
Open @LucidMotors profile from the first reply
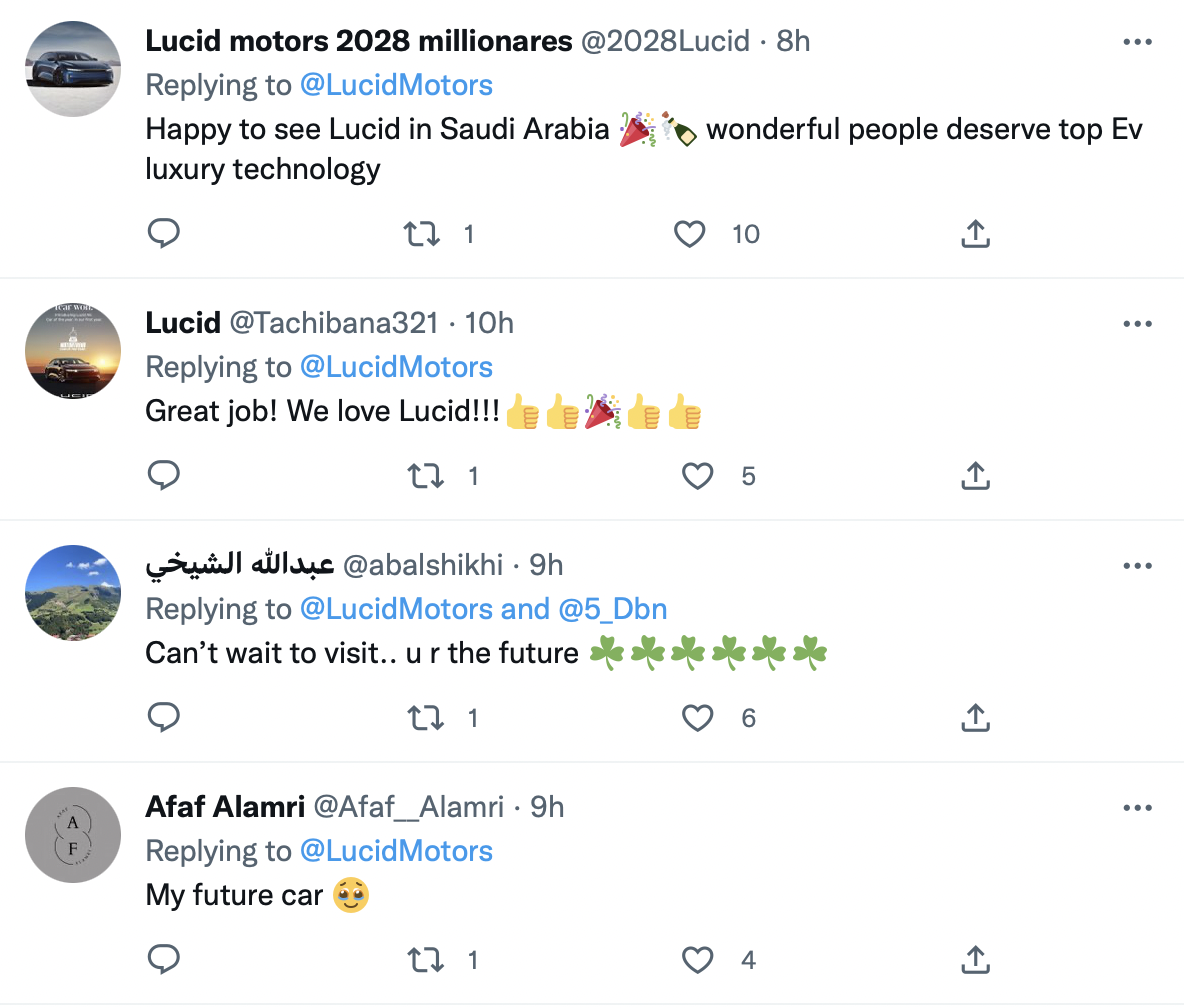396,85
